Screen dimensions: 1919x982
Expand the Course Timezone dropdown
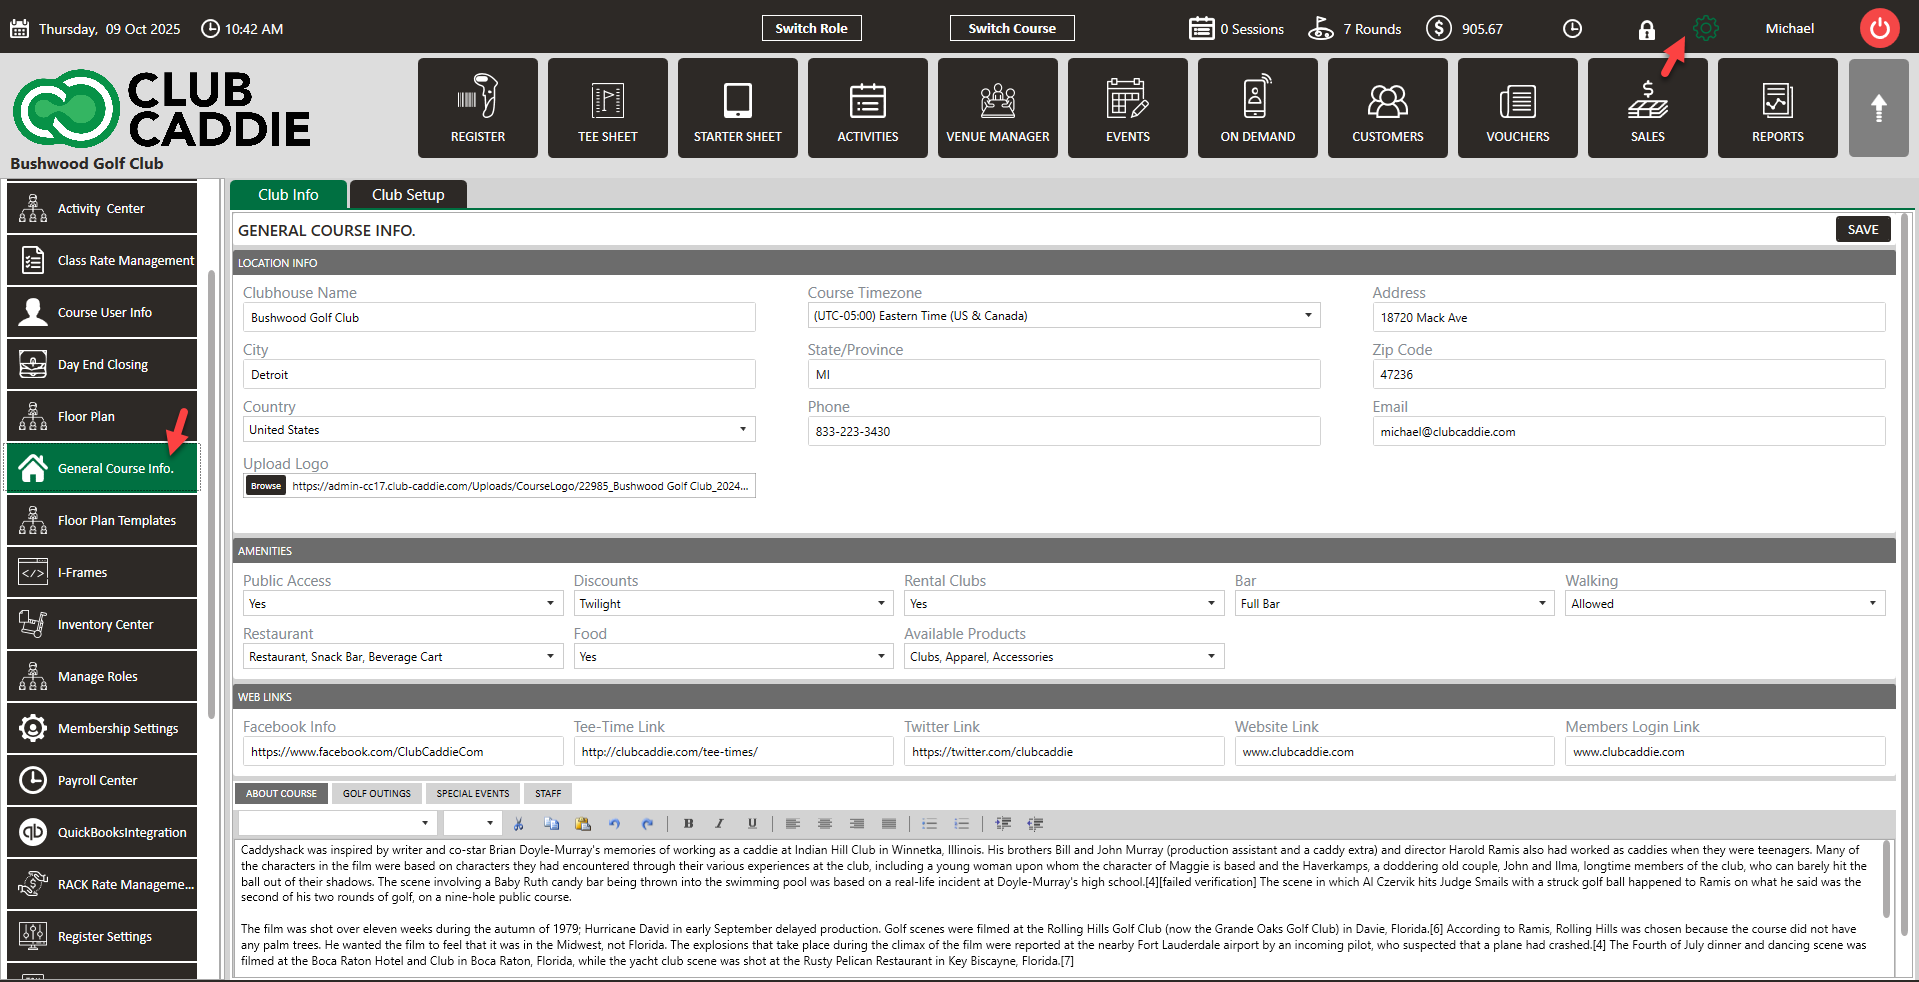point(1307,316)
